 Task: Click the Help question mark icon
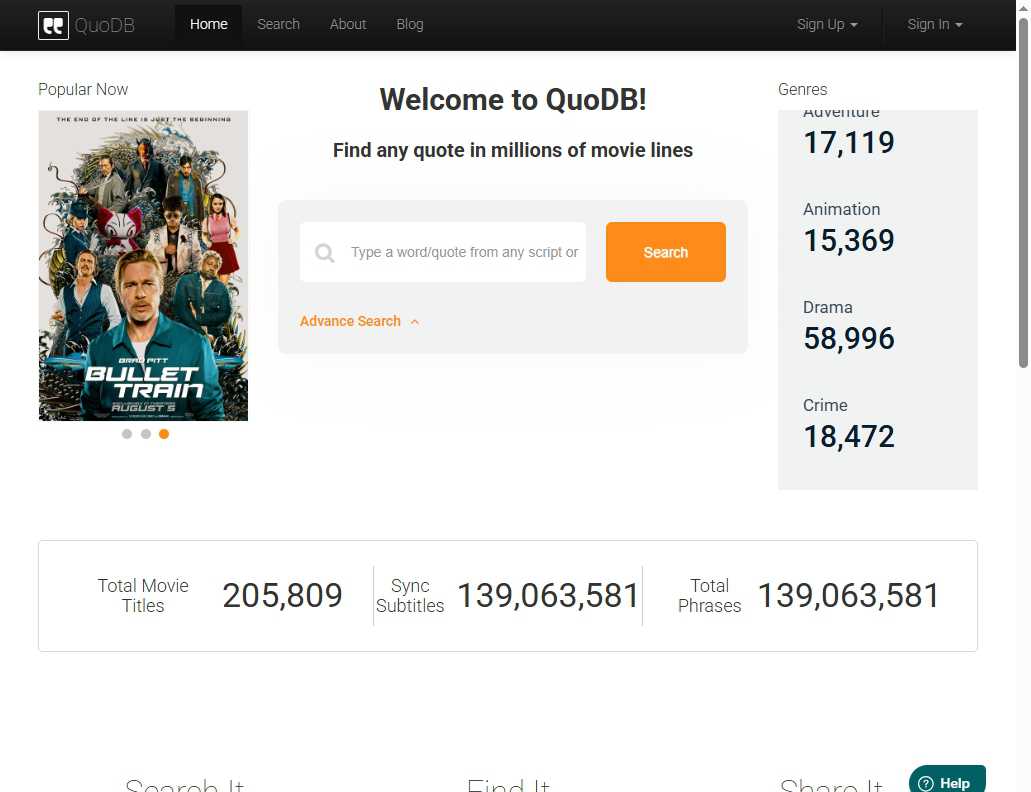[926, 783]
